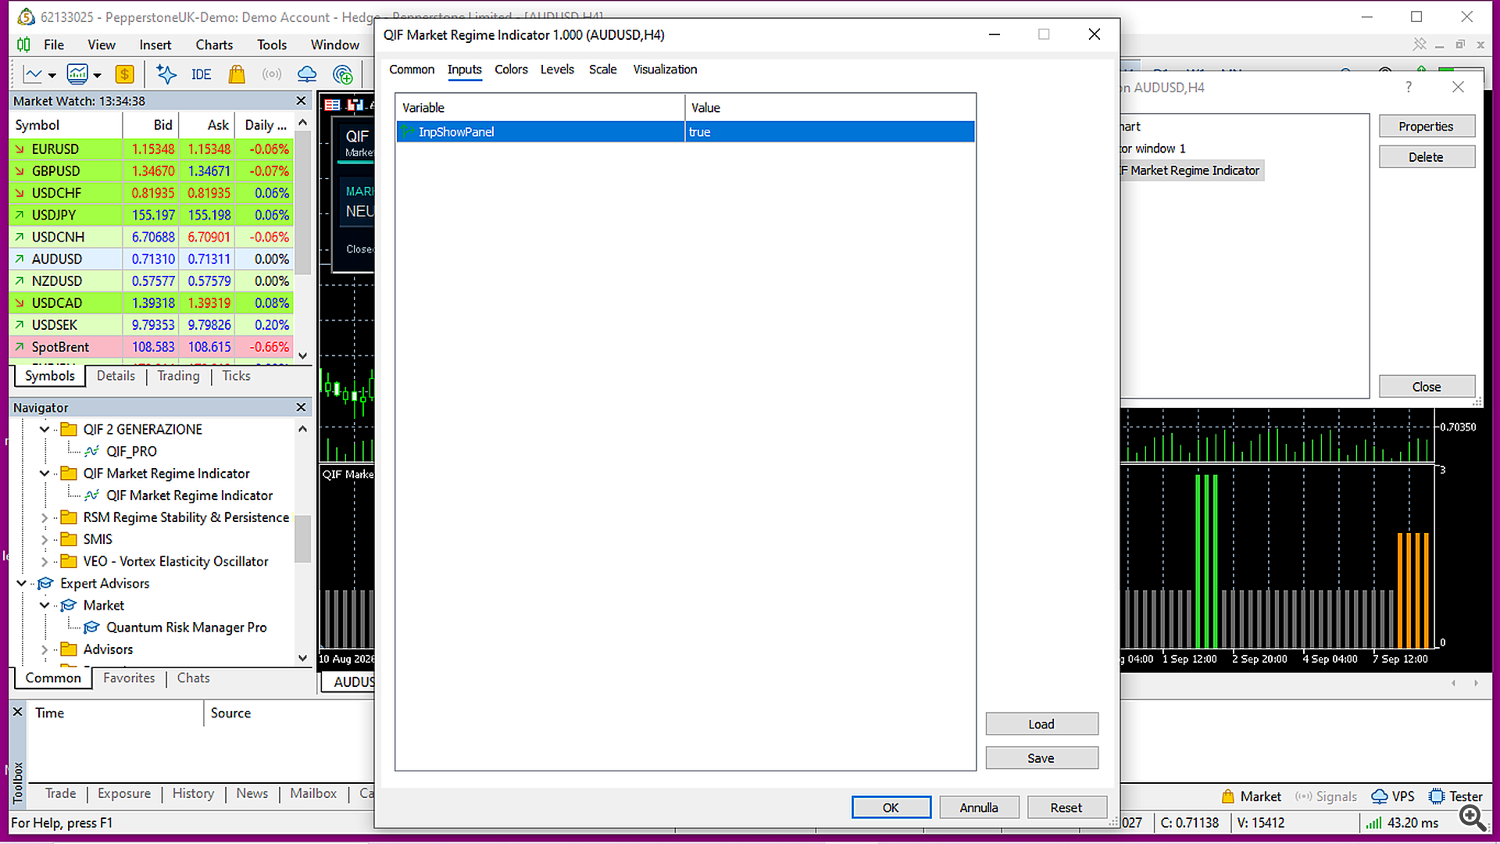Click the InpShowPanel value cell showing true
The width and height of the screenshot is (1500, 844).
coord(830,132)
